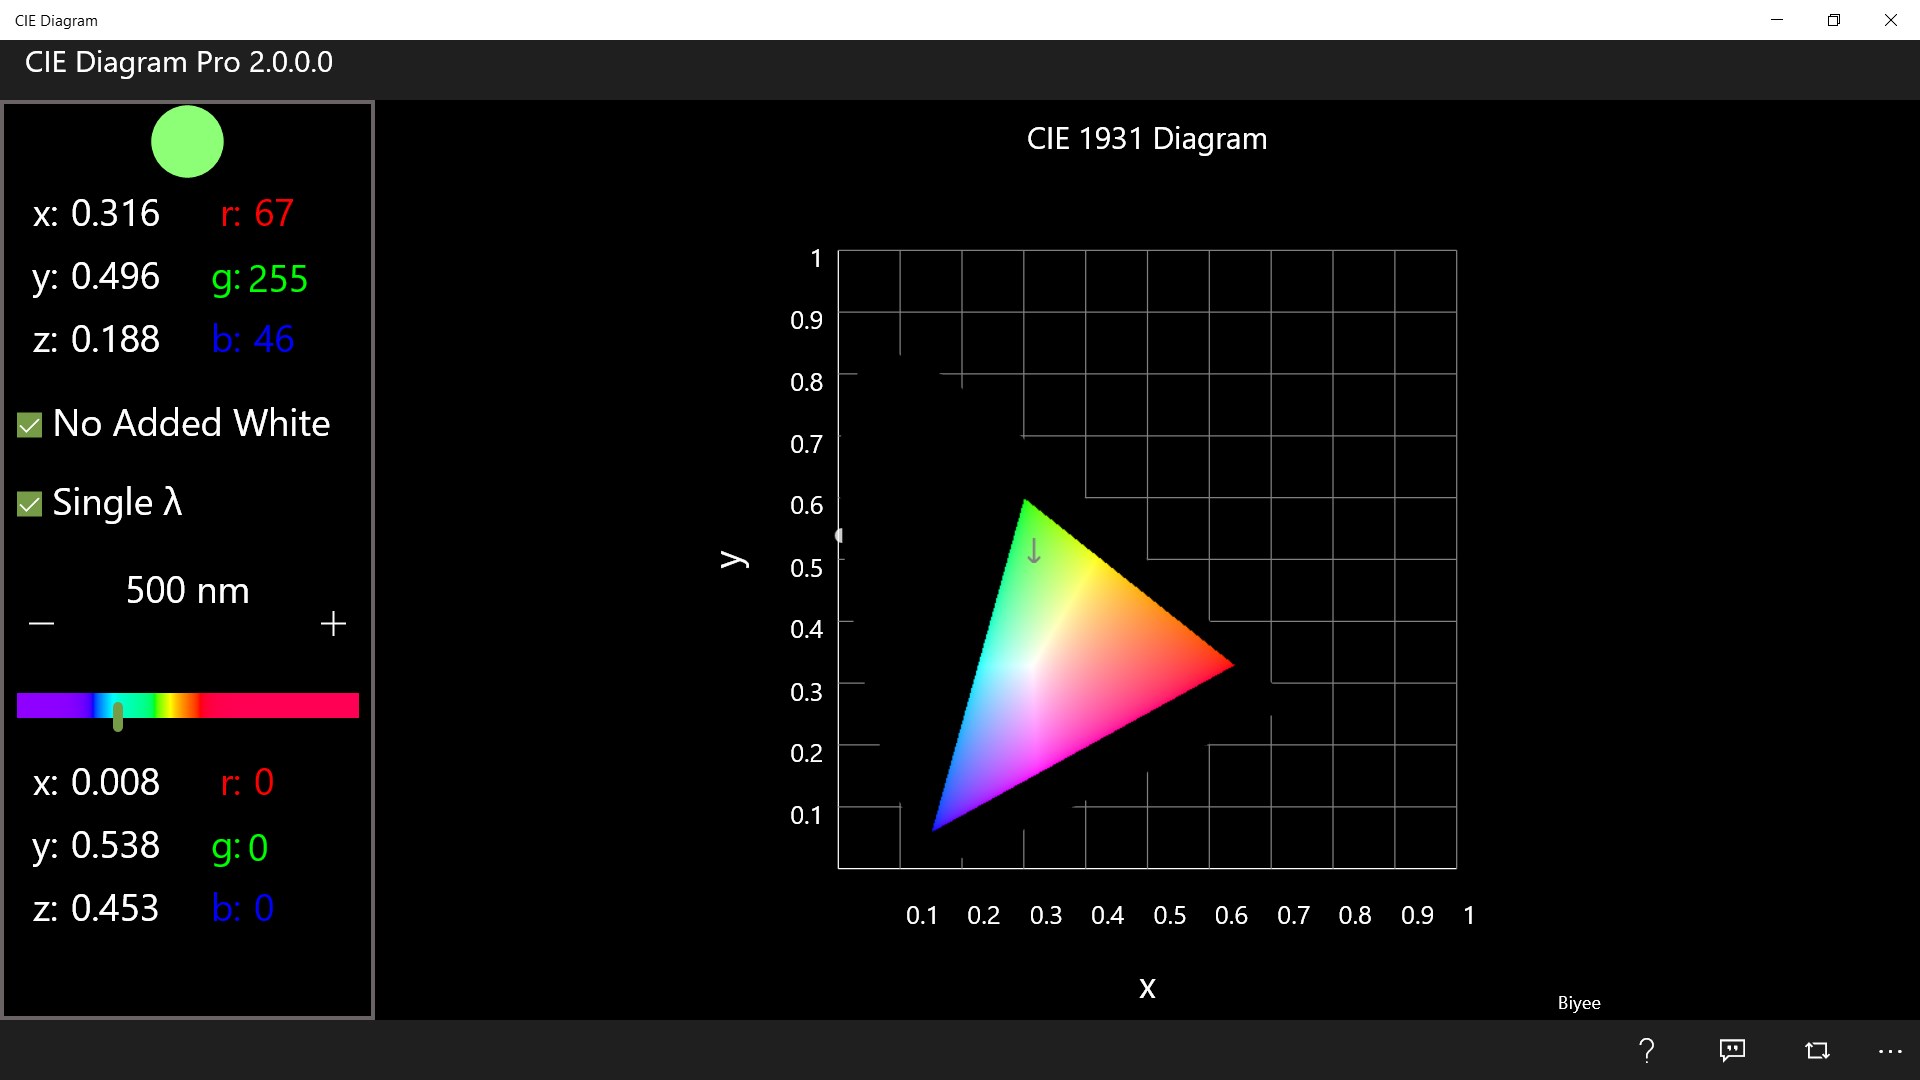Click the spectral locus point on y-axis

click(840, 536)
